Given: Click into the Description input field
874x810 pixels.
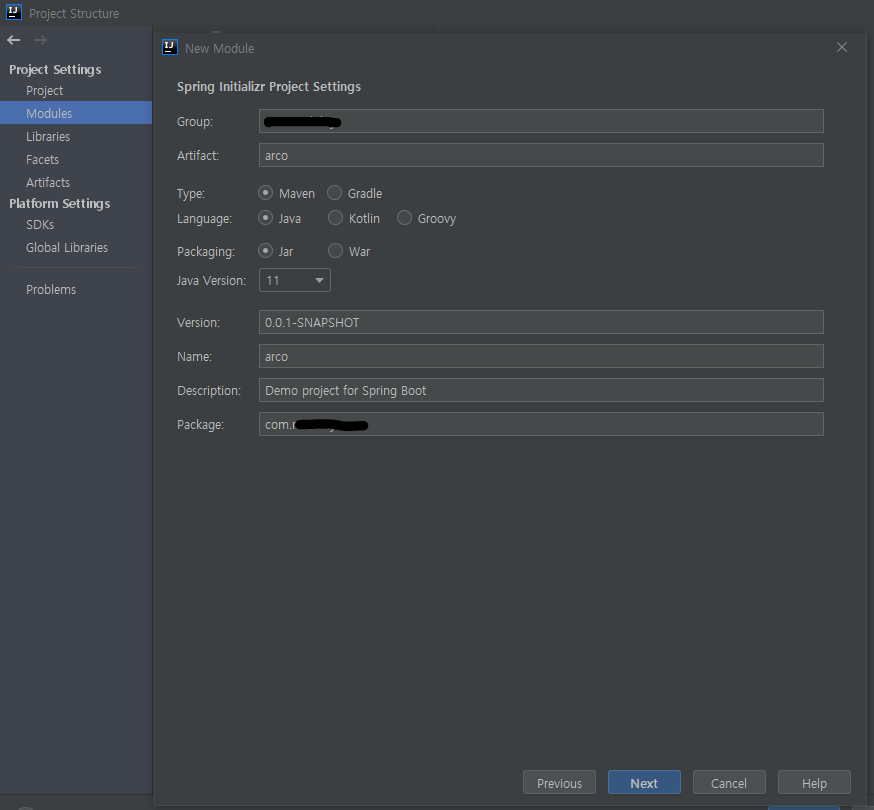Looking at the screenshot, I should pos(541,390).
